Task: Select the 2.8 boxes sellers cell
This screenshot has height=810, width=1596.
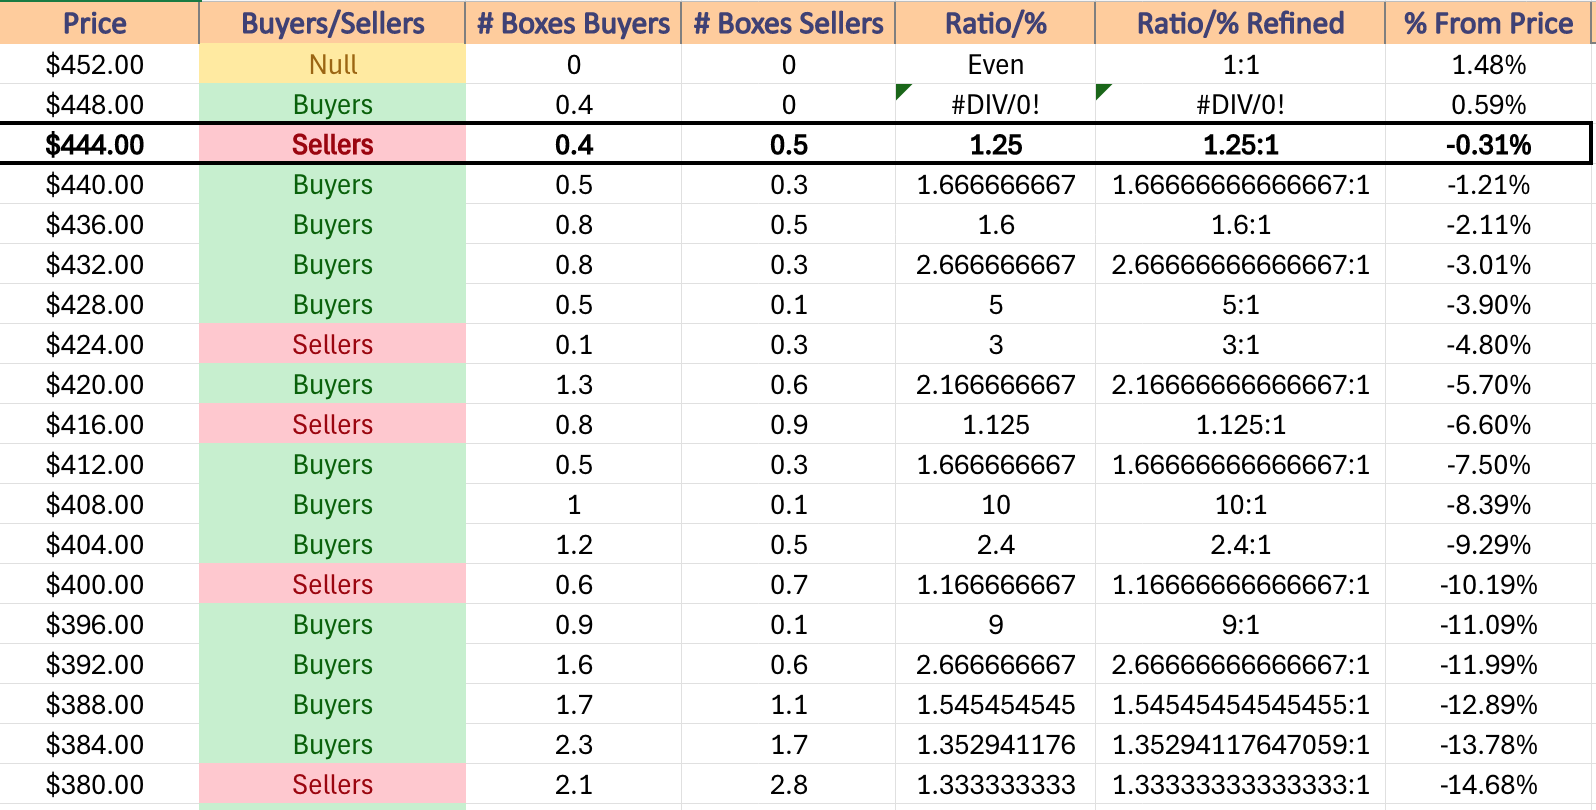Action: coord(789,784)
